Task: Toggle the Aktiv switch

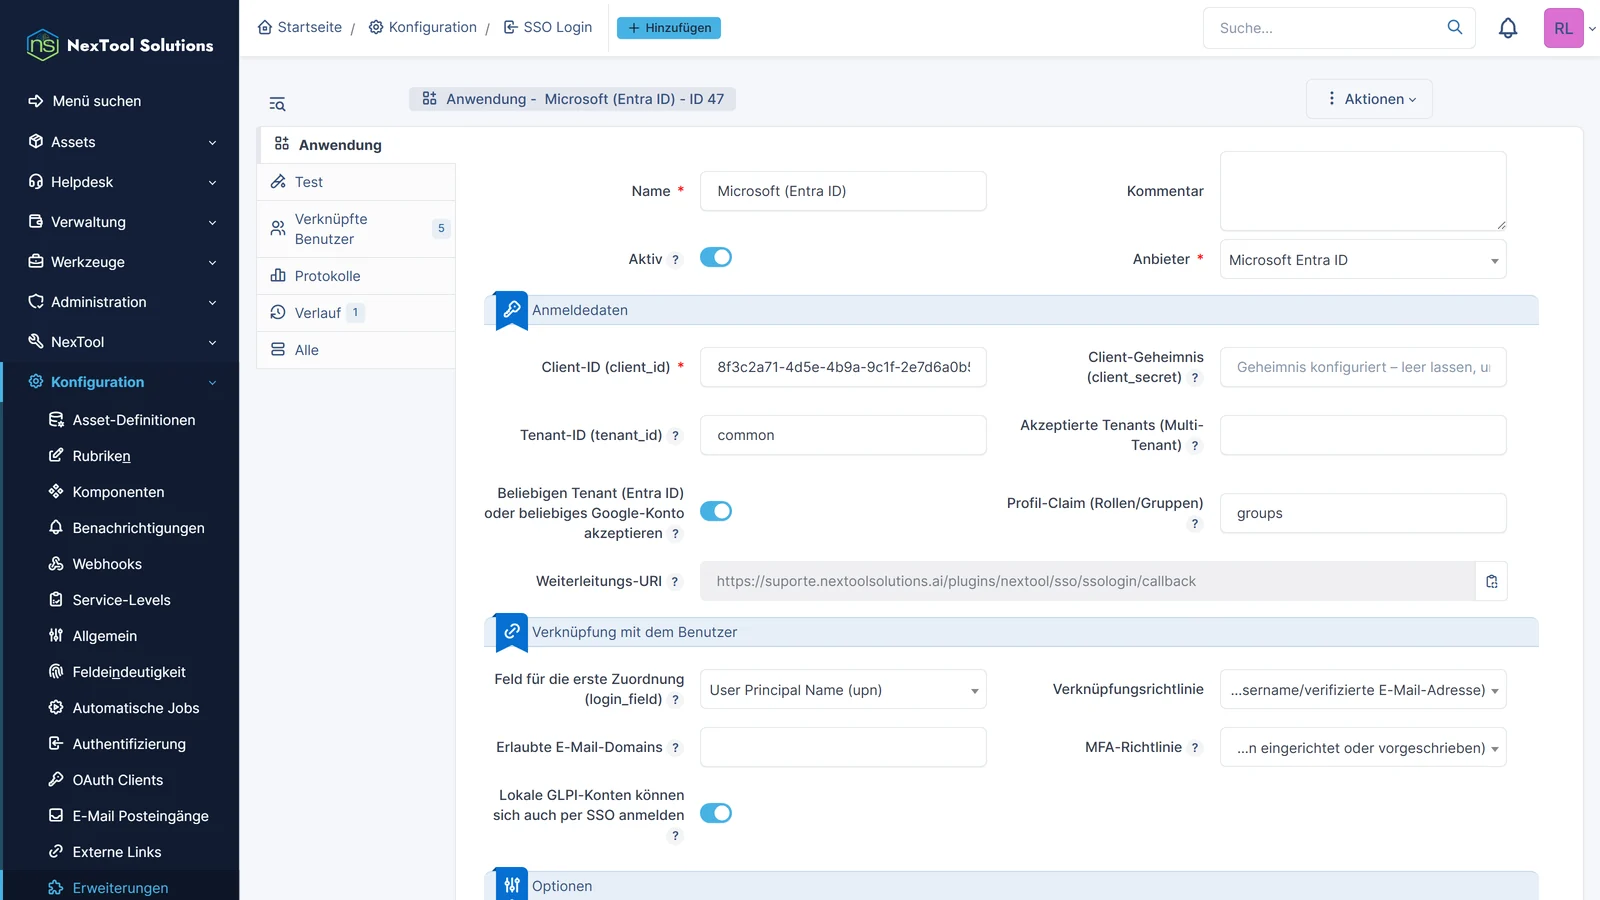Action: coord(716,257)
